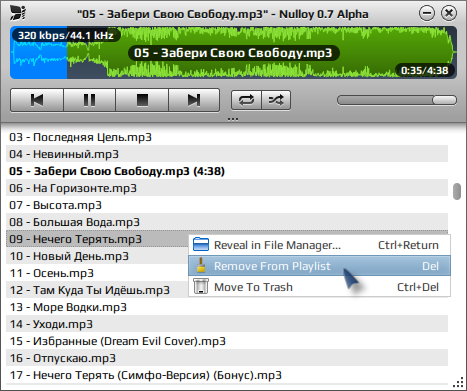
Task: Select track '09 - Нечего Терять.mp3'
Action: point(97,239)
